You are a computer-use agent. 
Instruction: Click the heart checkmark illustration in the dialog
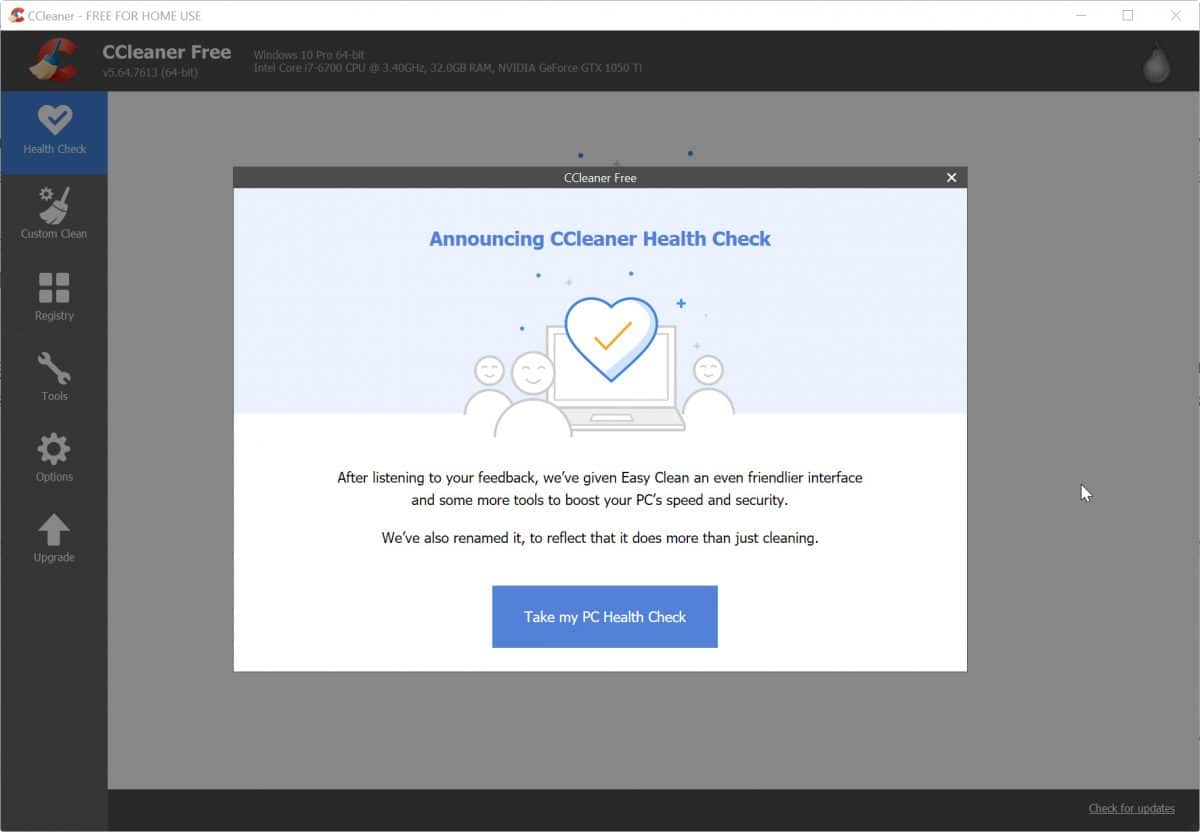point(613,340)
